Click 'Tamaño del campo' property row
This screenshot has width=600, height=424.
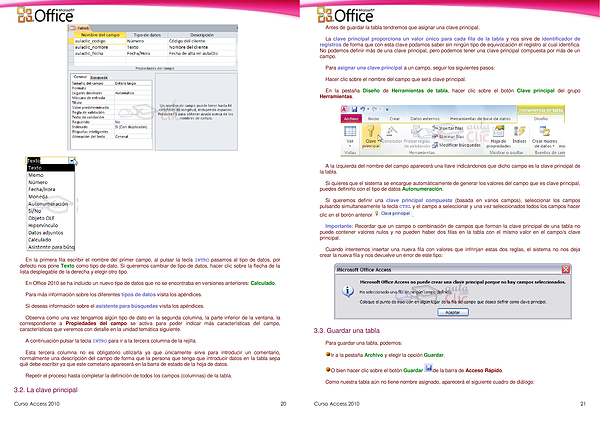(x=111, y=83)
